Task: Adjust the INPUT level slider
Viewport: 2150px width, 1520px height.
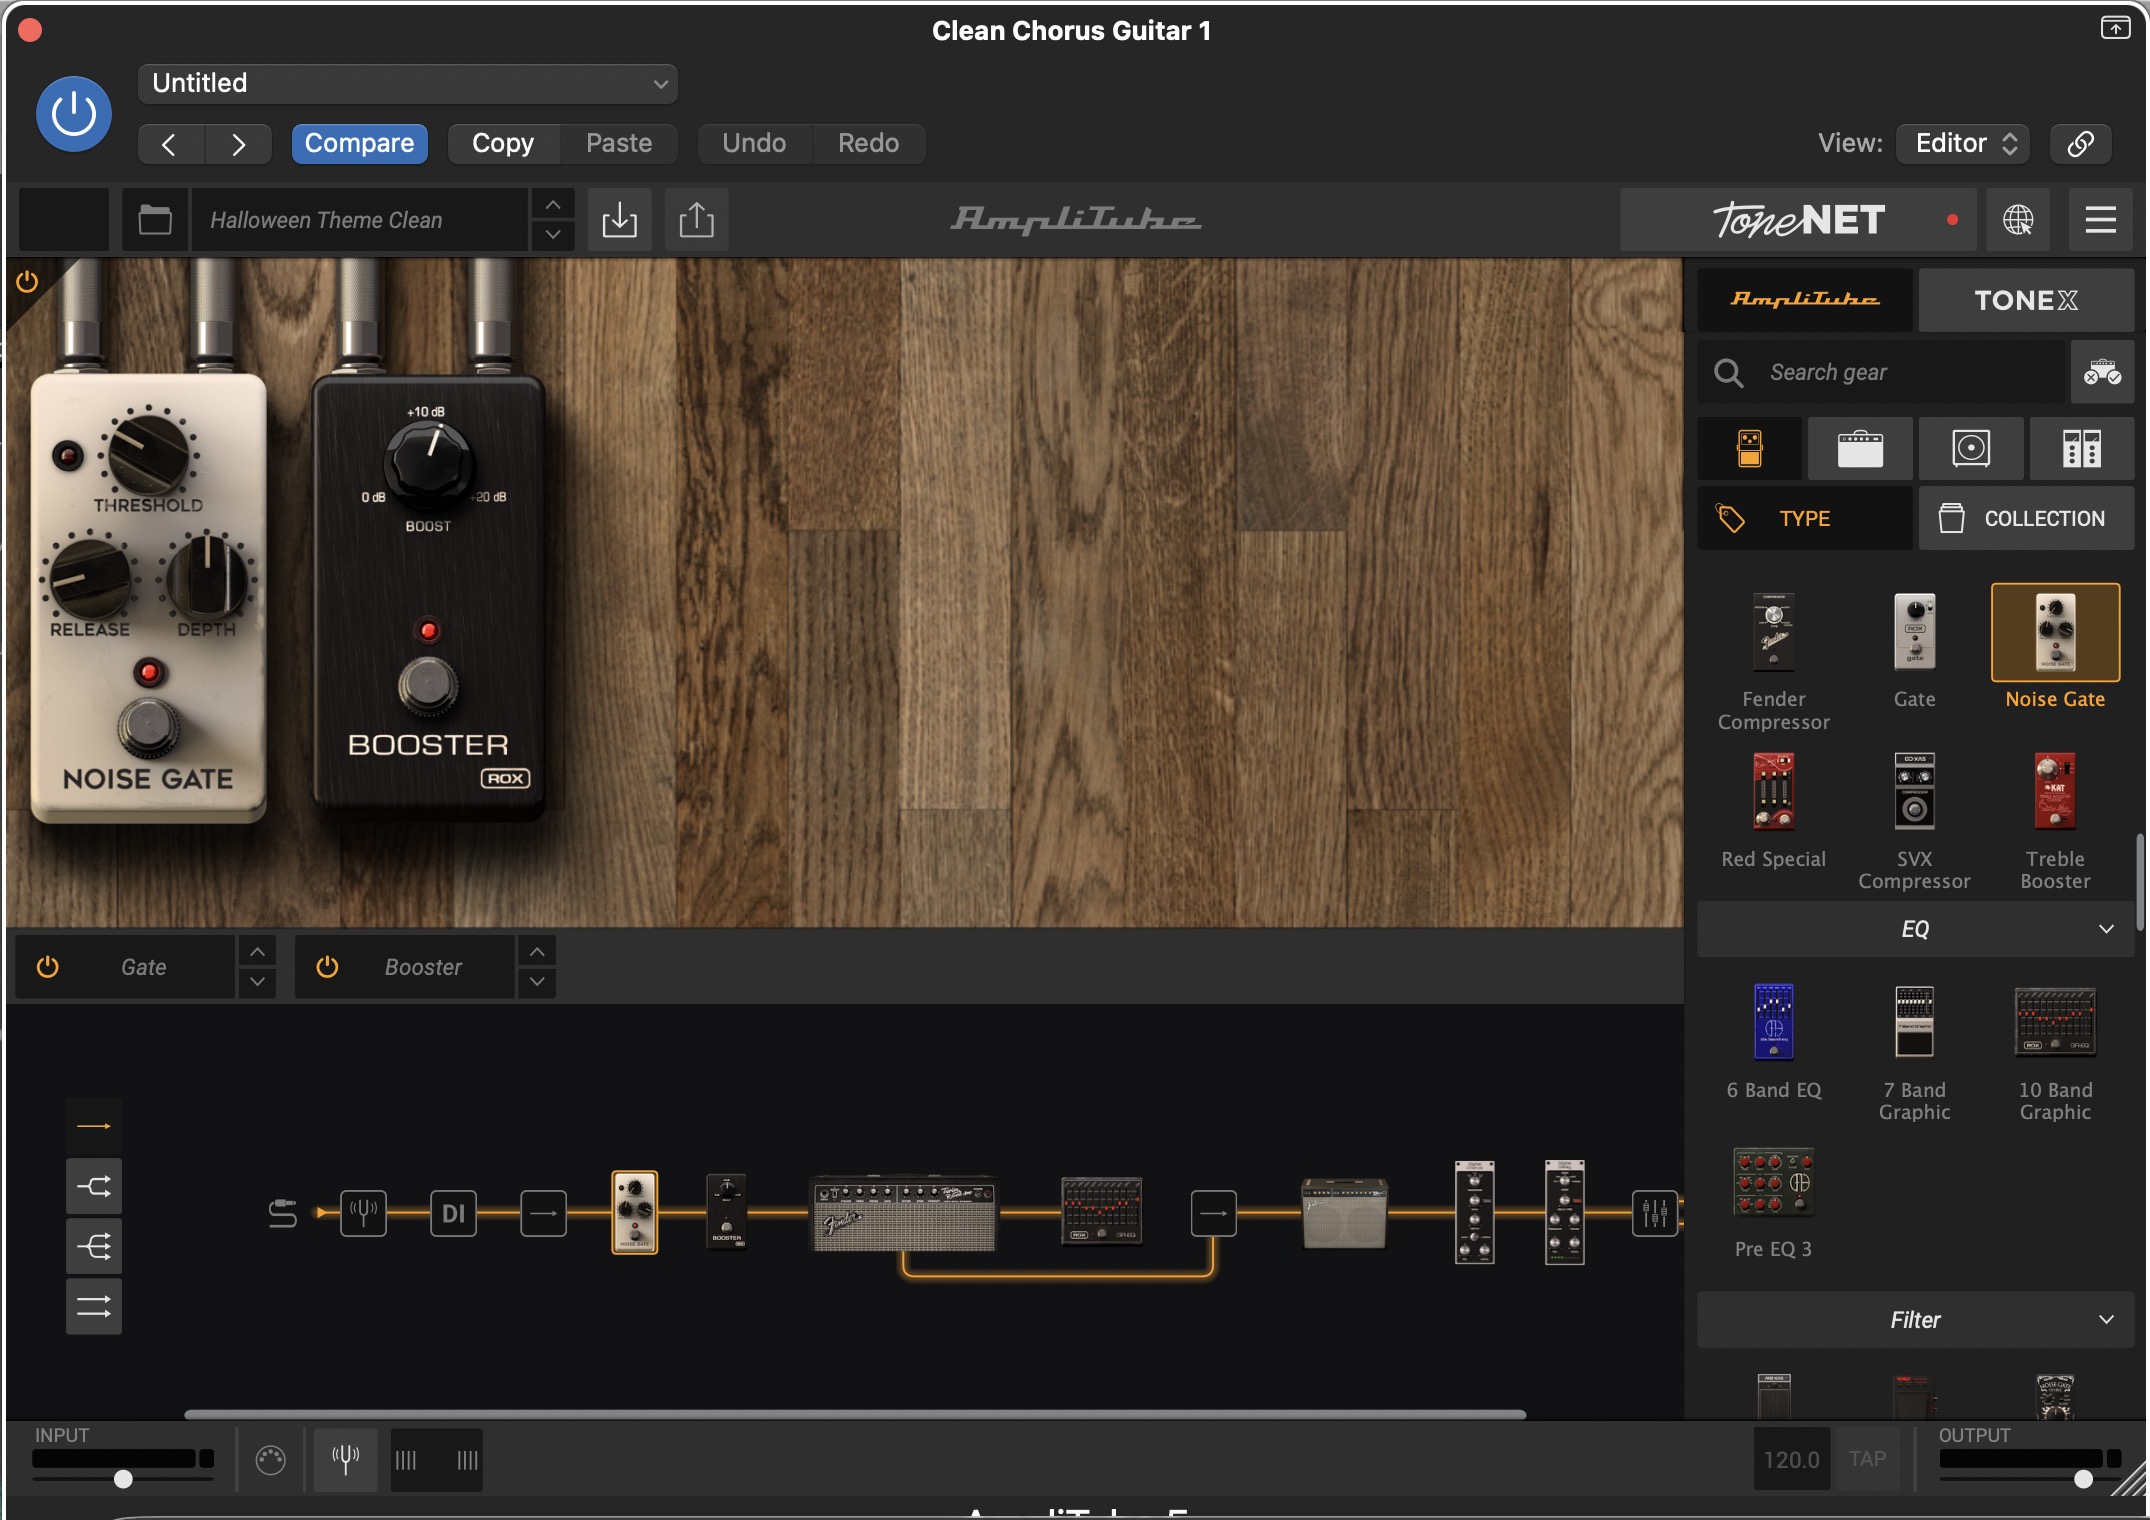Action: coord(123,1478)
